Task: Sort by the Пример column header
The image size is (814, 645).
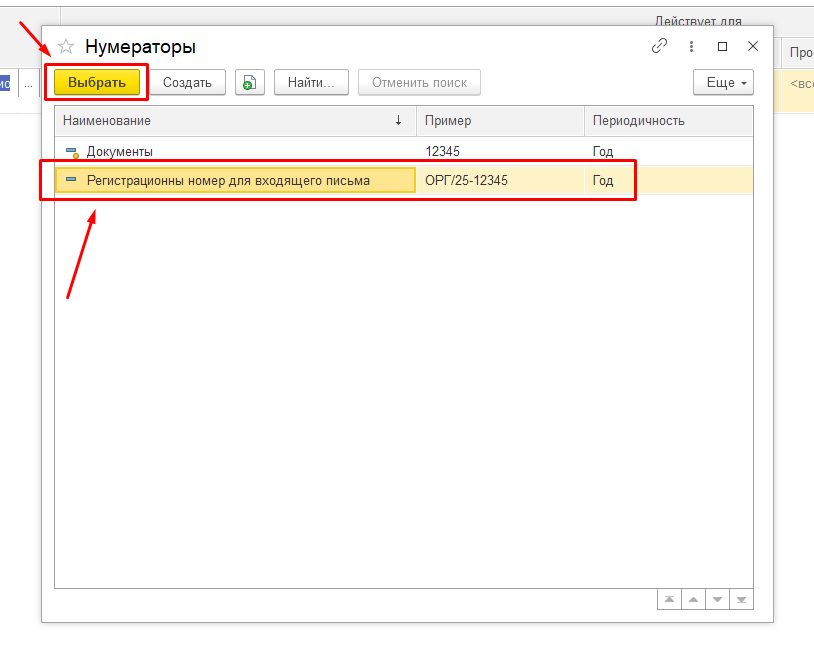Action: (500, 120)
